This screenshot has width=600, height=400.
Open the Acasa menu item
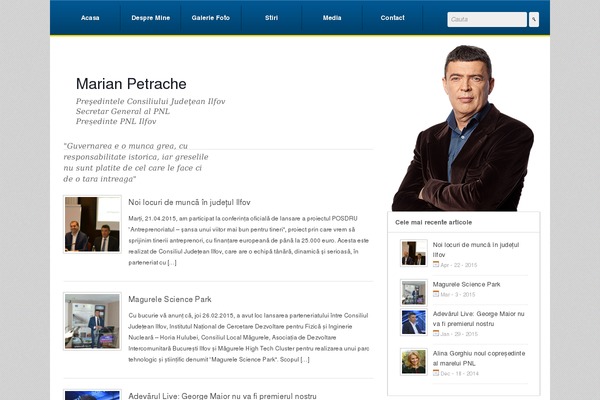click(x=90, y=18)
